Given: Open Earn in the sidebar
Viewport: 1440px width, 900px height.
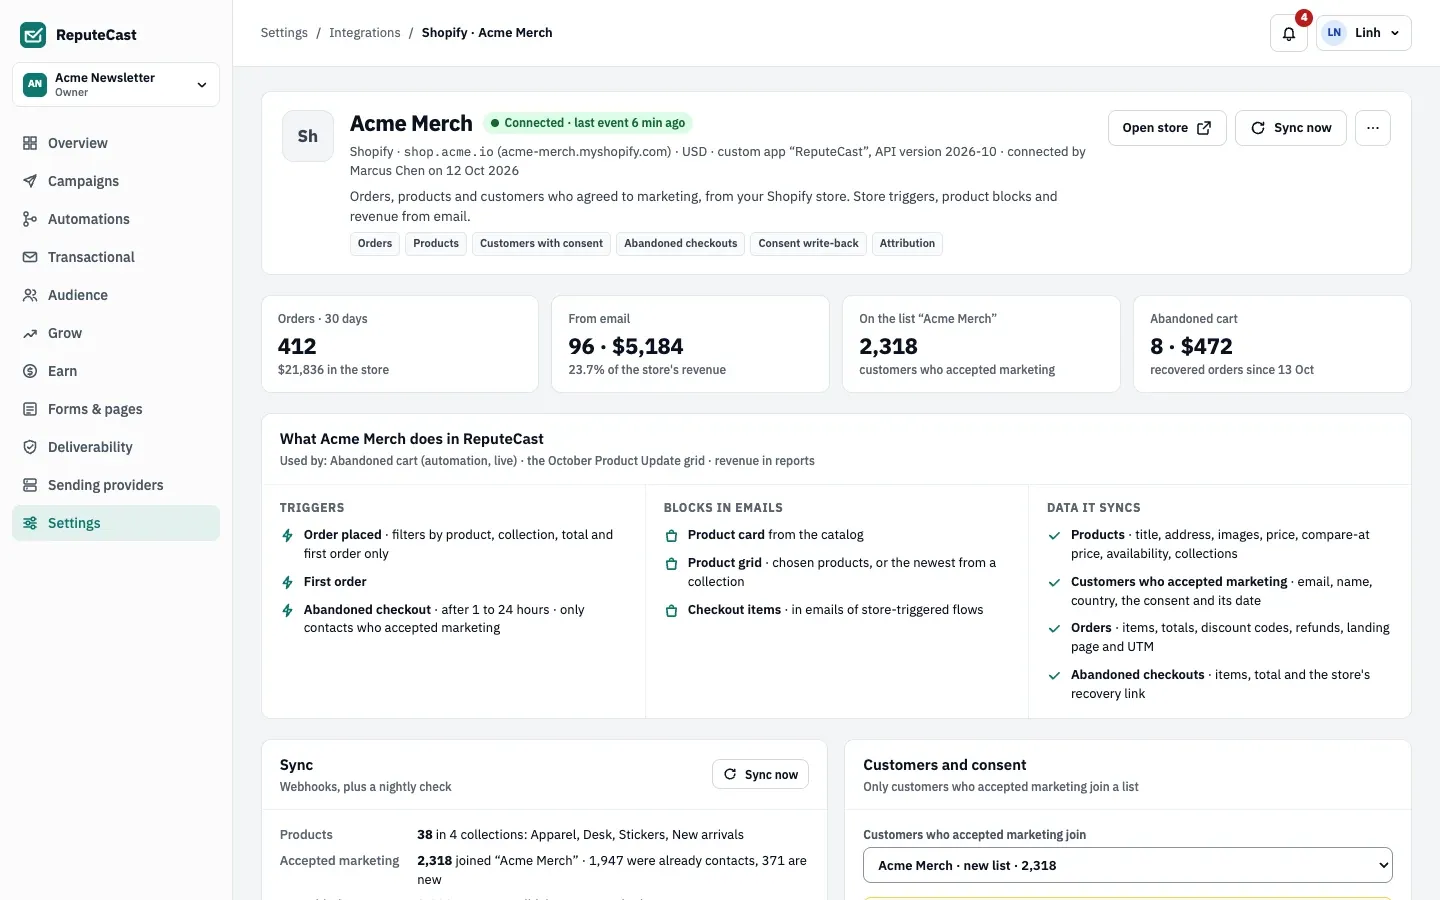Looking at the screenshot, I should click(116, 371).
